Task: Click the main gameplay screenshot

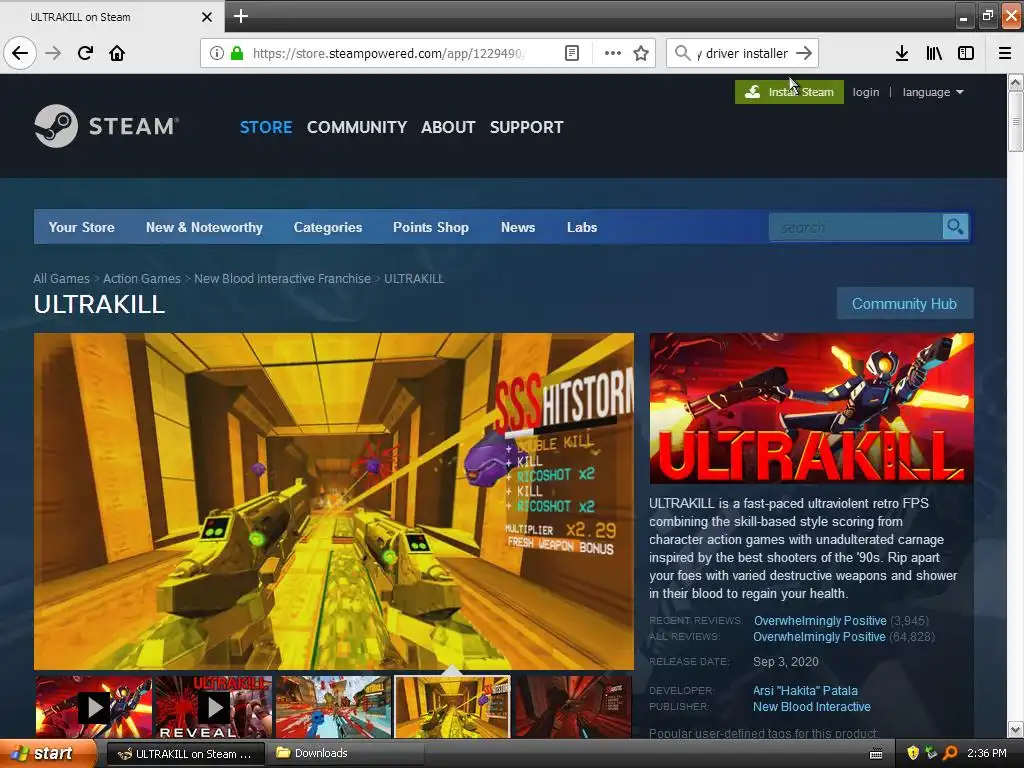Action: 334,502
